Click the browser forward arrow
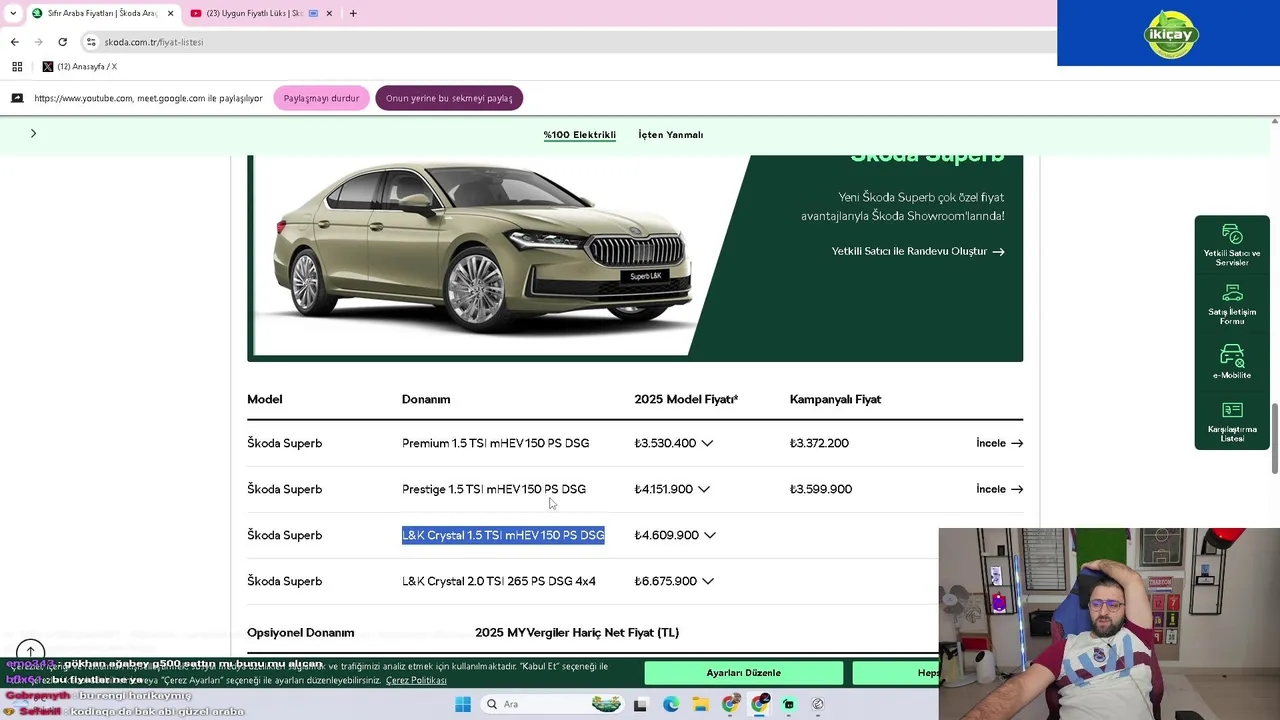The width and height of the screenshot is (1280, 720). point(39,42)
